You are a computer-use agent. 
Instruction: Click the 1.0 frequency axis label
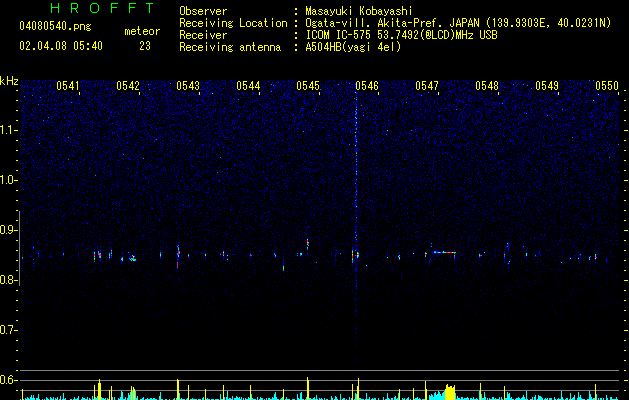[x=9, y=180]
